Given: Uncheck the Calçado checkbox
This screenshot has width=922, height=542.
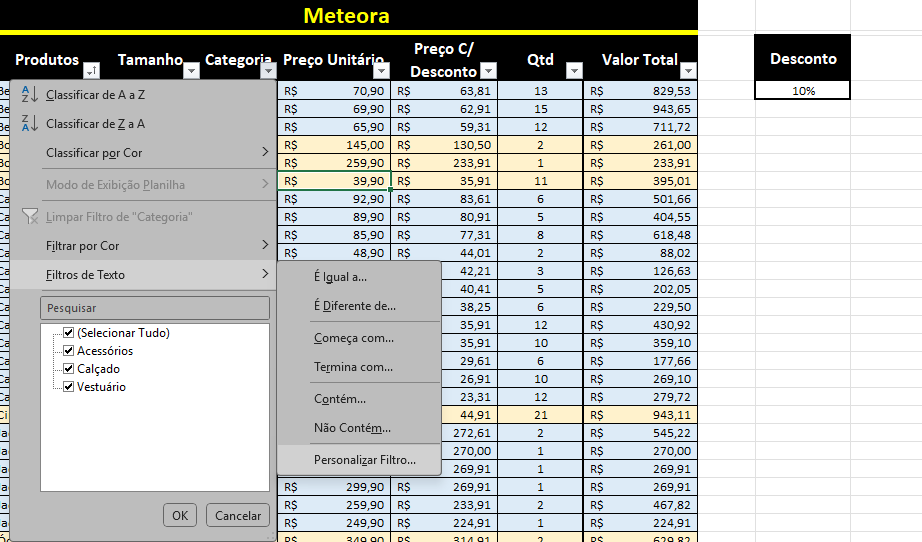Looking at the screenshot, I should [69, 369].
